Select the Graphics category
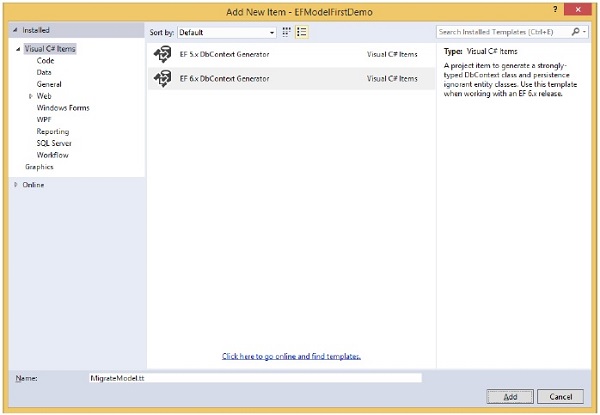 pos(39,167)
